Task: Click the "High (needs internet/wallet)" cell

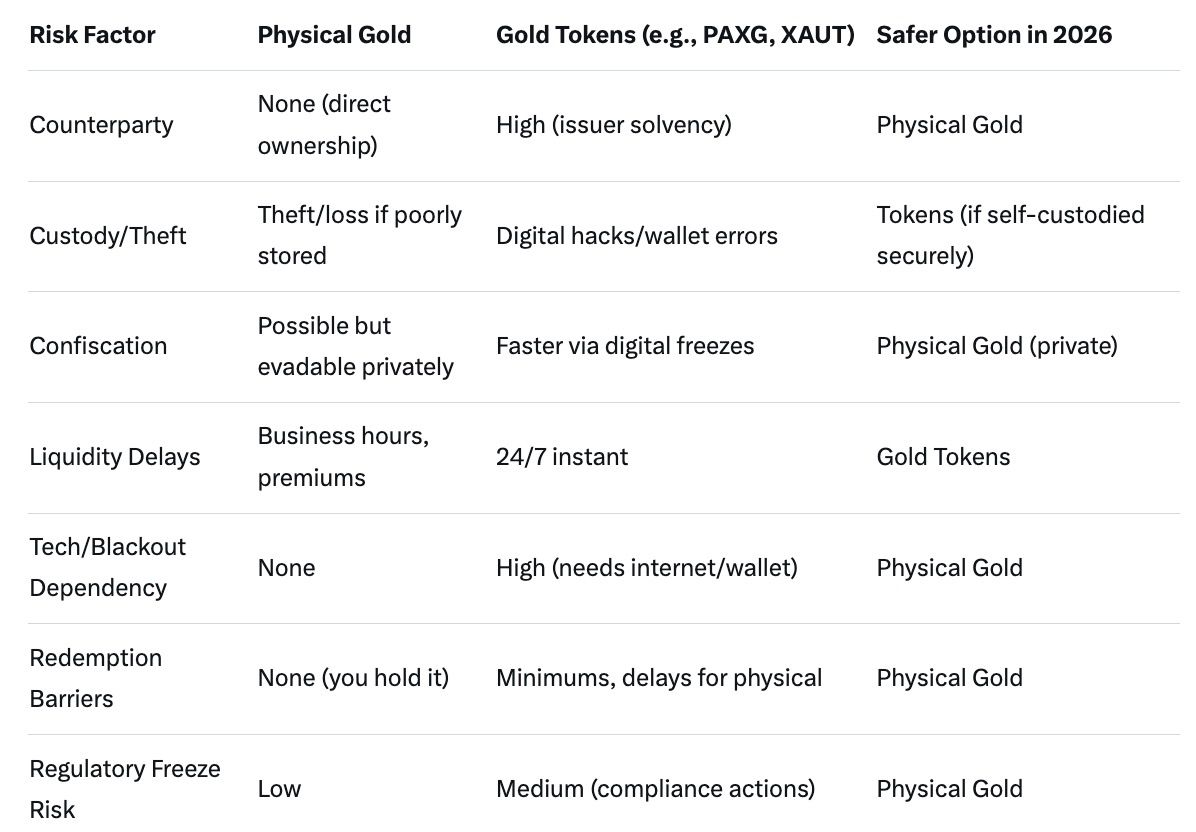Action: pyautogui.click(x=647, y=568)
